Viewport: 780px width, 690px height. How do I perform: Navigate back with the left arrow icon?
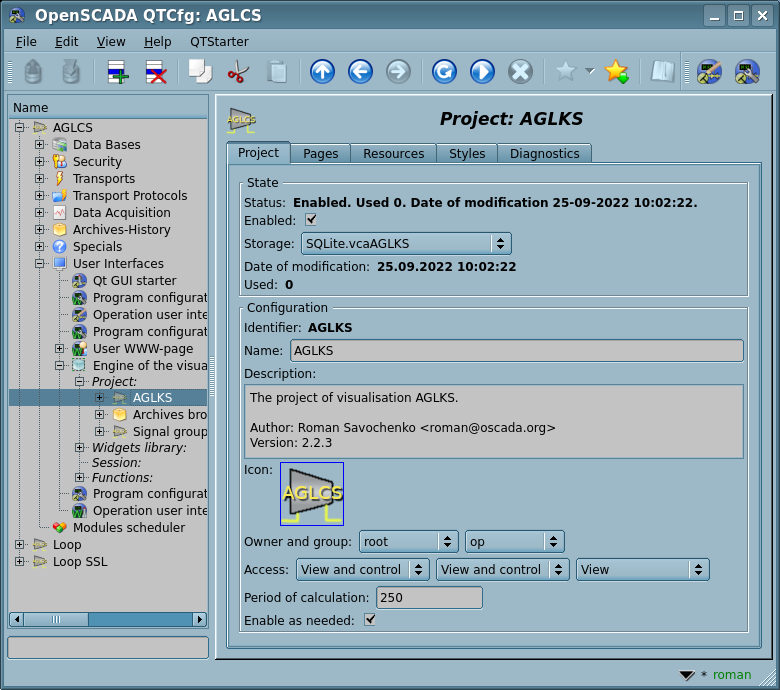(360, 72)
